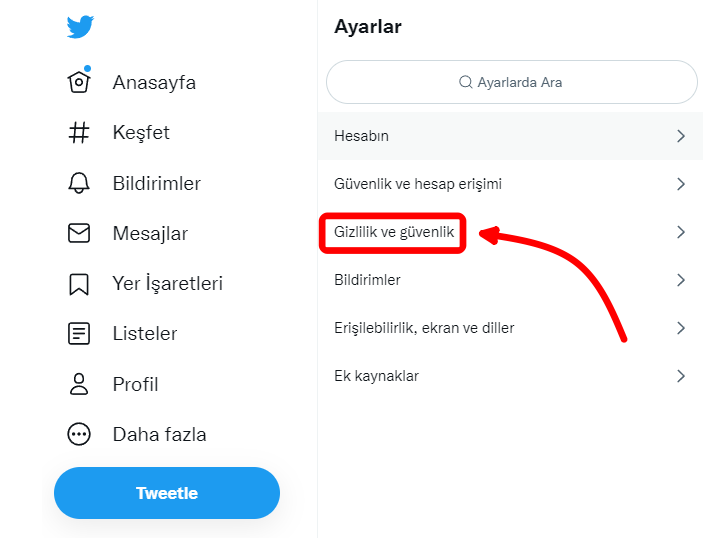Viewport: 703px width, 538px height.
Task: Expand Güvenlik ve hesap erişimi chevron
Action: click(x=681, y=184)
